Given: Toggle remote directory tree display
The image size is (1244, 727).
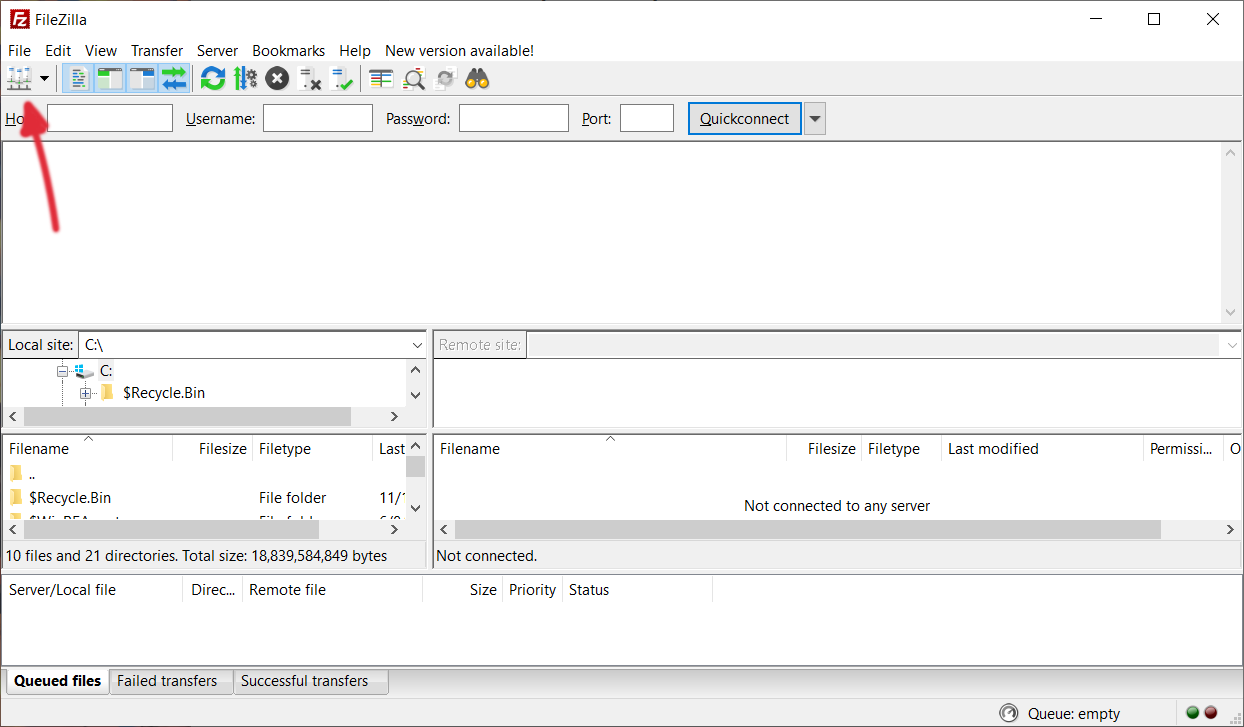Looking at the screenshot, I should coord(142,78).
